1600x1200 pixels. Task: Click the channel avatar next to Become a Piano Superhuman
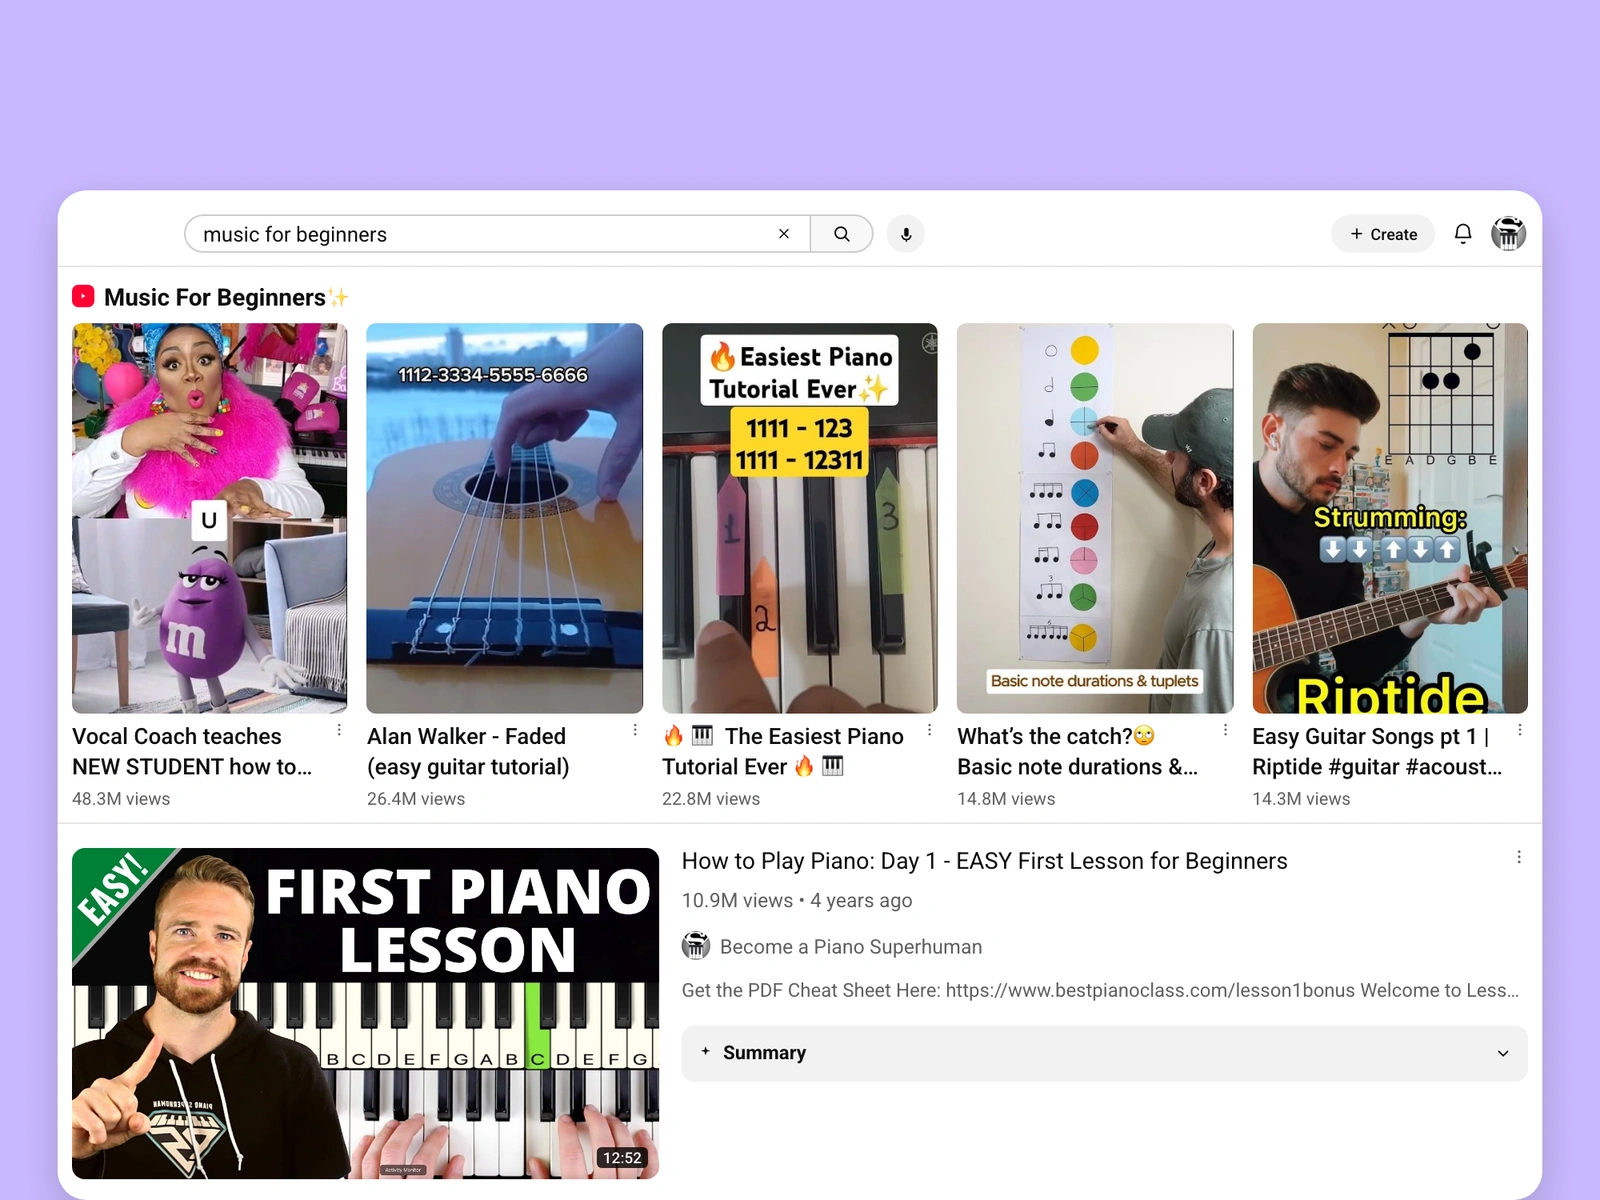(696, 946)
